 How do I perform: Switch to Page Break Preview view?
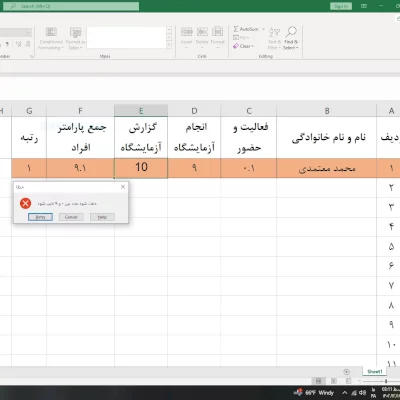348,381
